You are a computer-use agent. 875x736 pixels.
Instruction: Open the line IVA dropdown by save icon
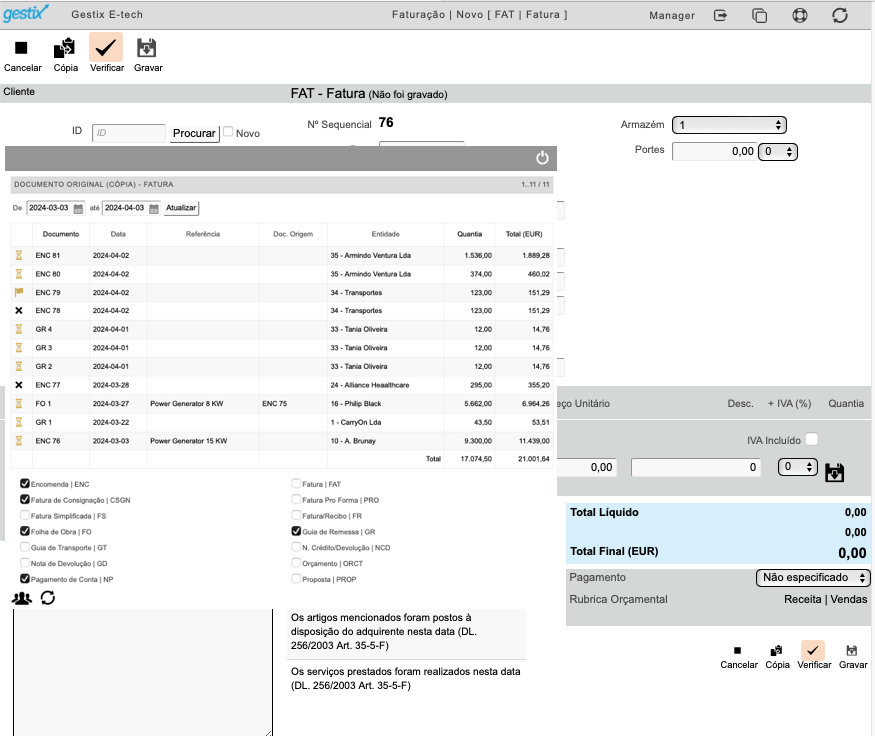(797, 467)
